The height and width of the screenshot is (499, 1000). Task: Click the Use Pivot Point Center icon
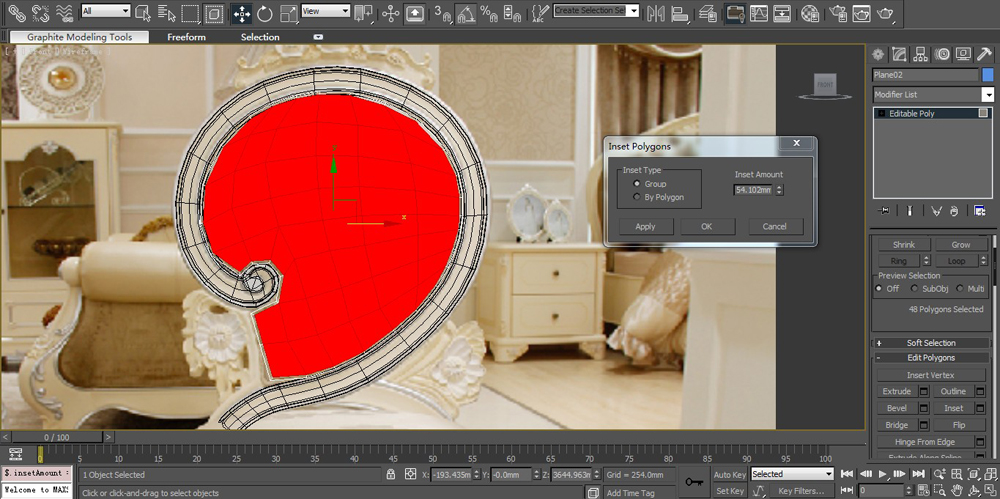coord(363,12)
